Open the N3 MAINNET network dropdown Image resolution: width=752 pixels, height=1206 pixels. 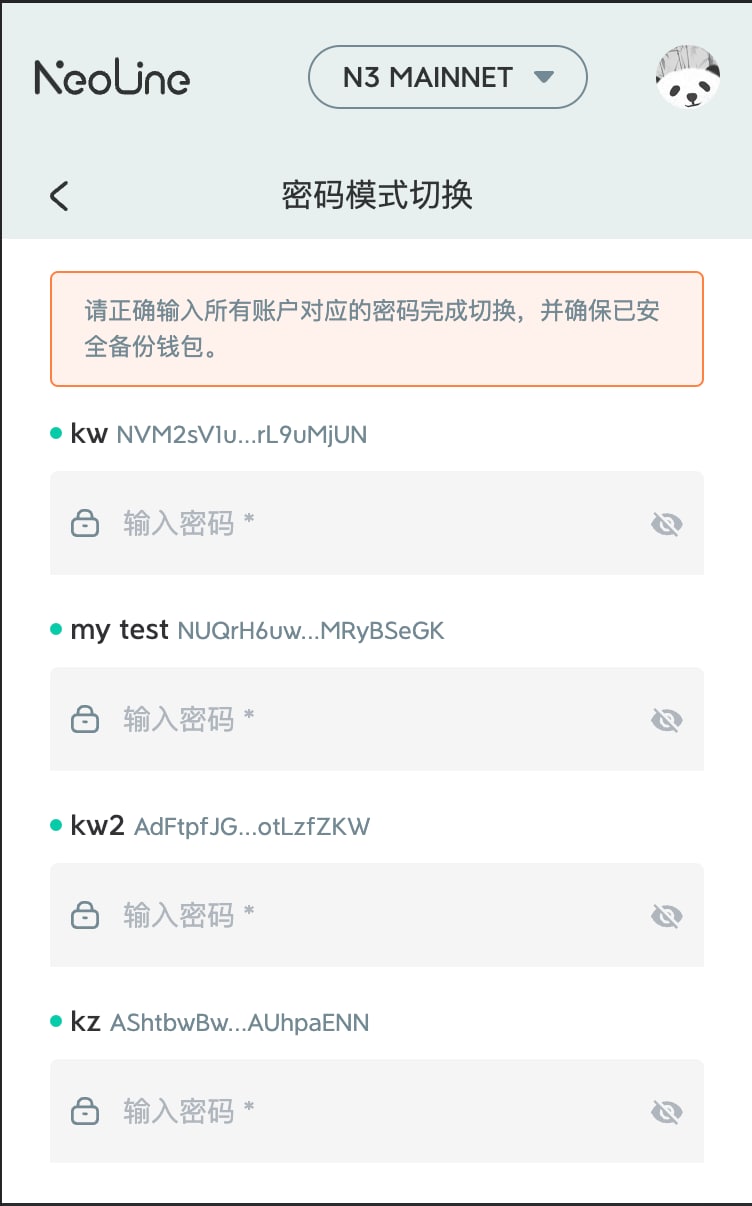click(x=447, y=77)
